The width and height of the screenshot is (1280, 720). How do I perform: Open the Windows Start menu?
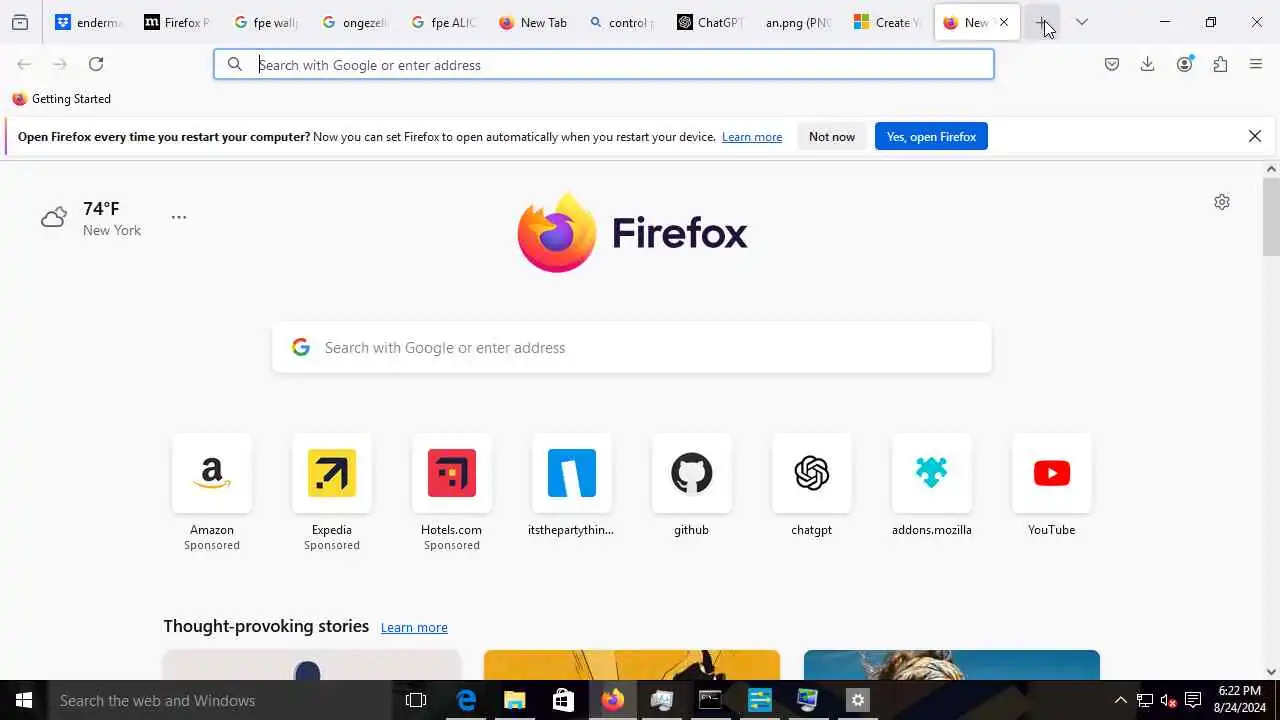coord(24,700)
